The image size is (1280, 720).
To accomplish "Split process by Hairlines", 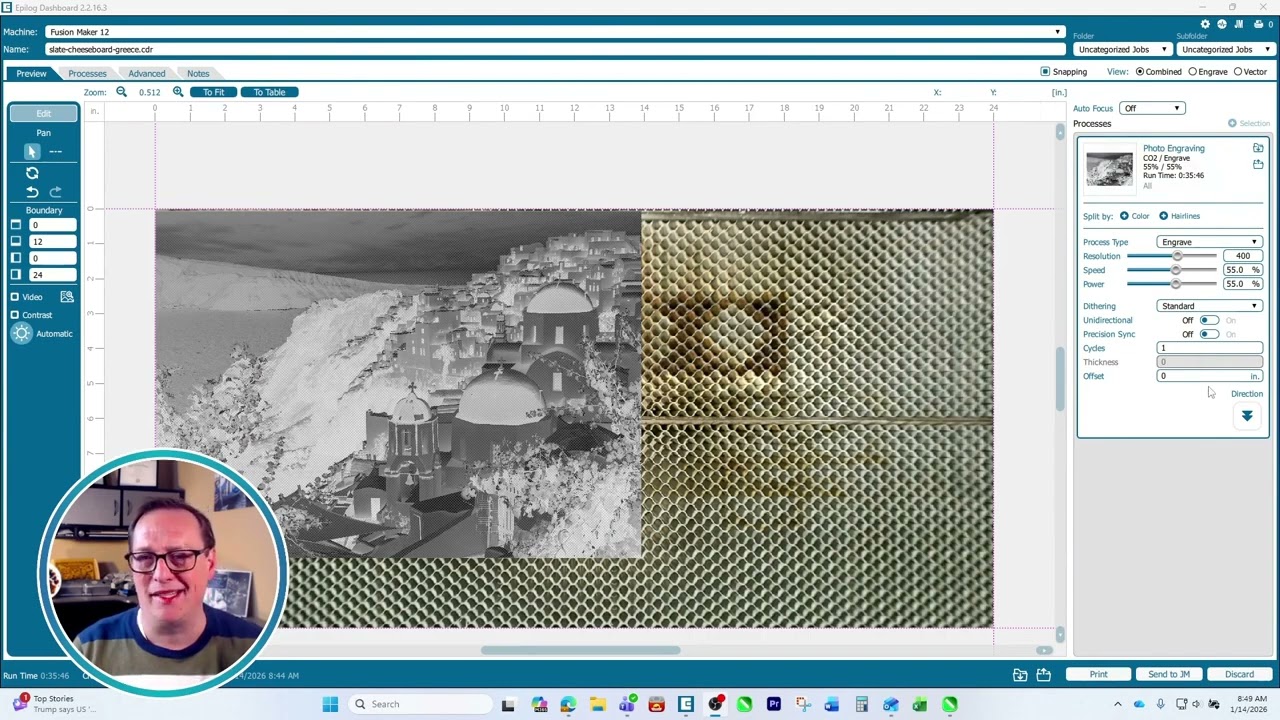I will coord(1180,216).
